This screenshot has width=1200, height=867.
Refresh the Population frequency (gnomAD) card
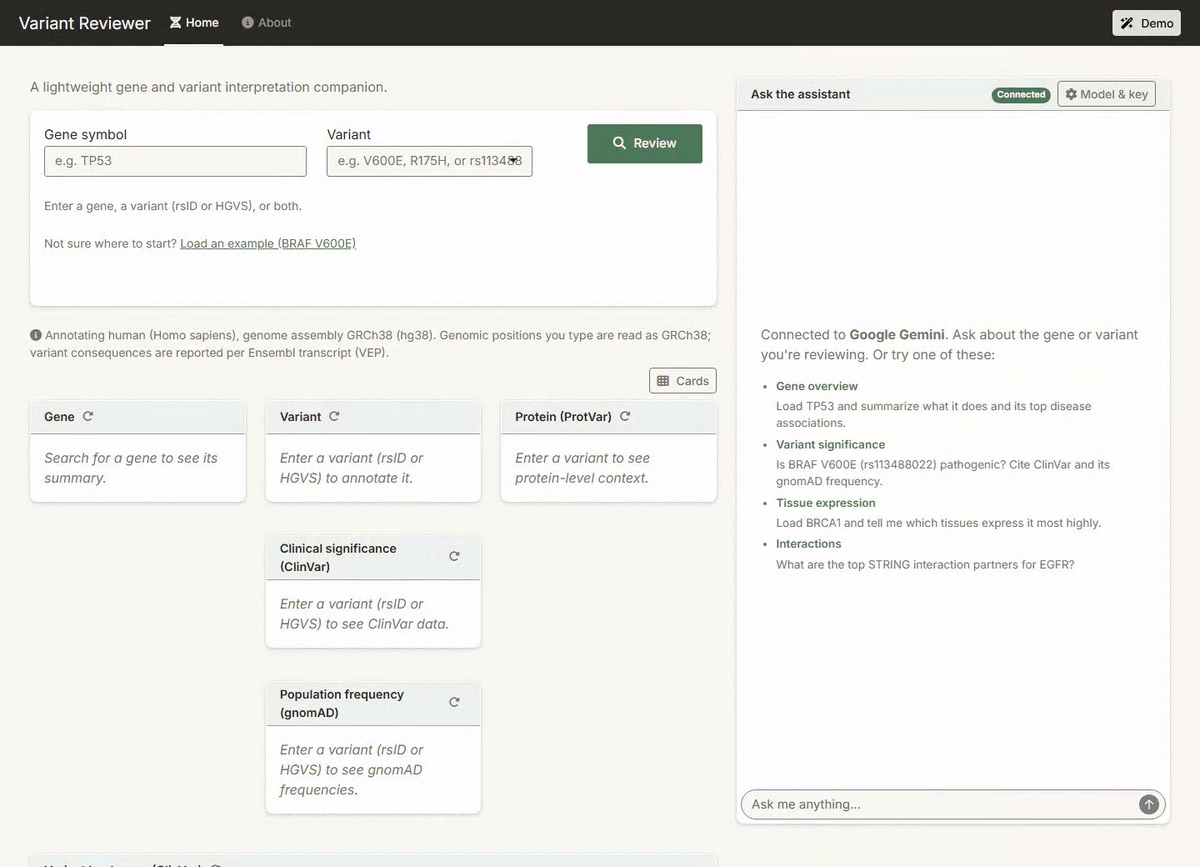pos(454,702)
